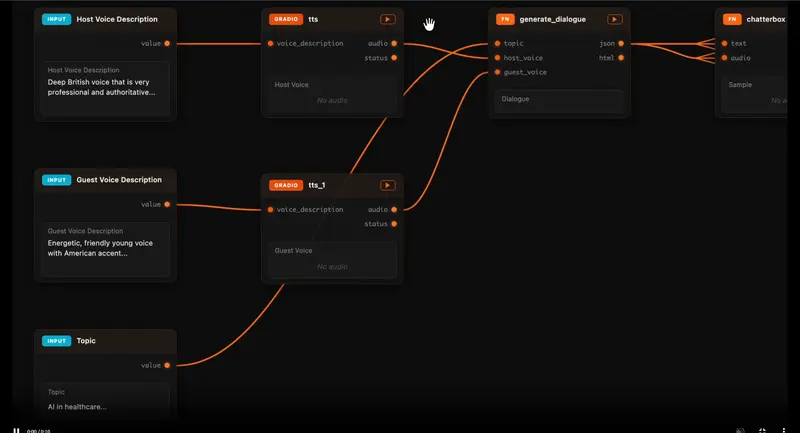Click the value port of Topic input
Screen dimensions: 800x433
(x=167, y=366)
